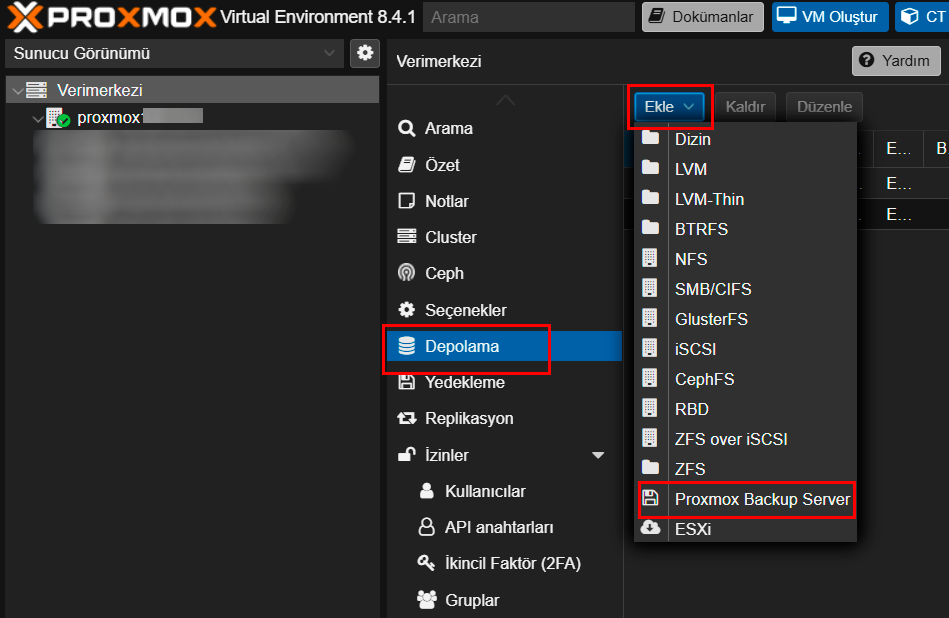Select ZFS over iSCSI entry
The width and height of the screenshot is (949, 618).
point(731,439)
